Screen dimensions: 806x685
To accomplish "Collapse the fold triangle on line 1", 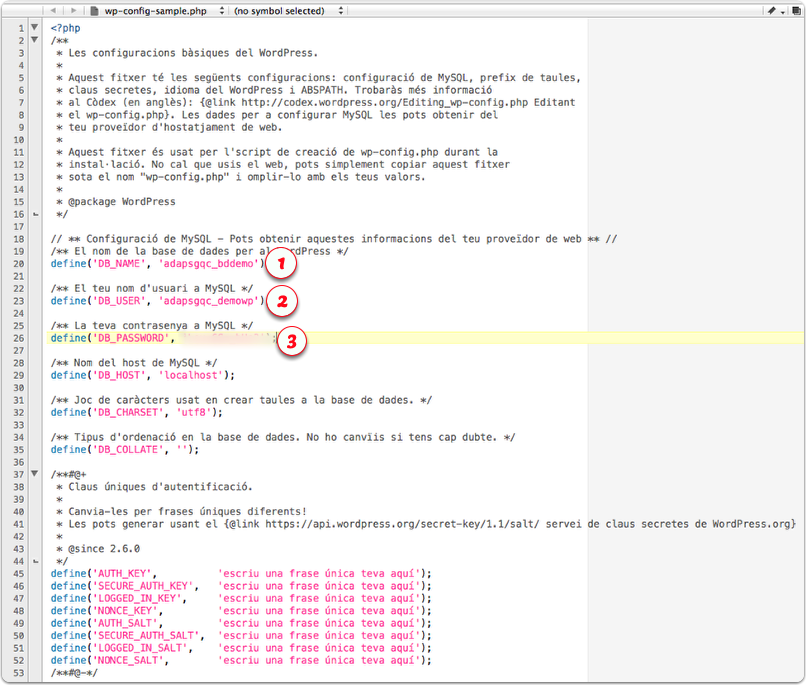I will click(x=34, y=27).
